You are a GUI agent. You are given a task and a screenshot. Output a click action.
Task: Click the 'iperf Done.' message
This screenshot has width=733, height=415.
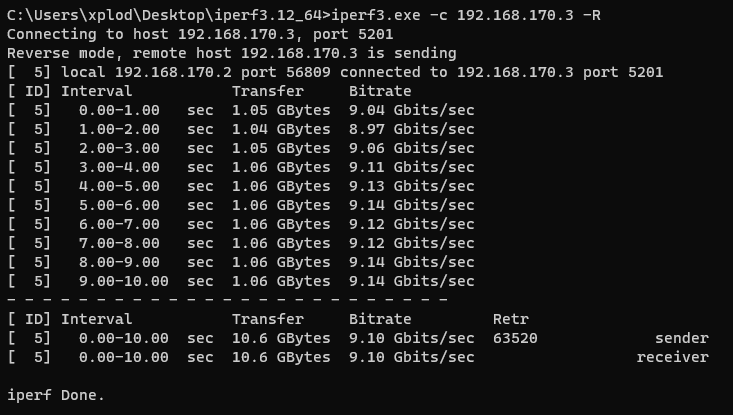tap(56, 395)
